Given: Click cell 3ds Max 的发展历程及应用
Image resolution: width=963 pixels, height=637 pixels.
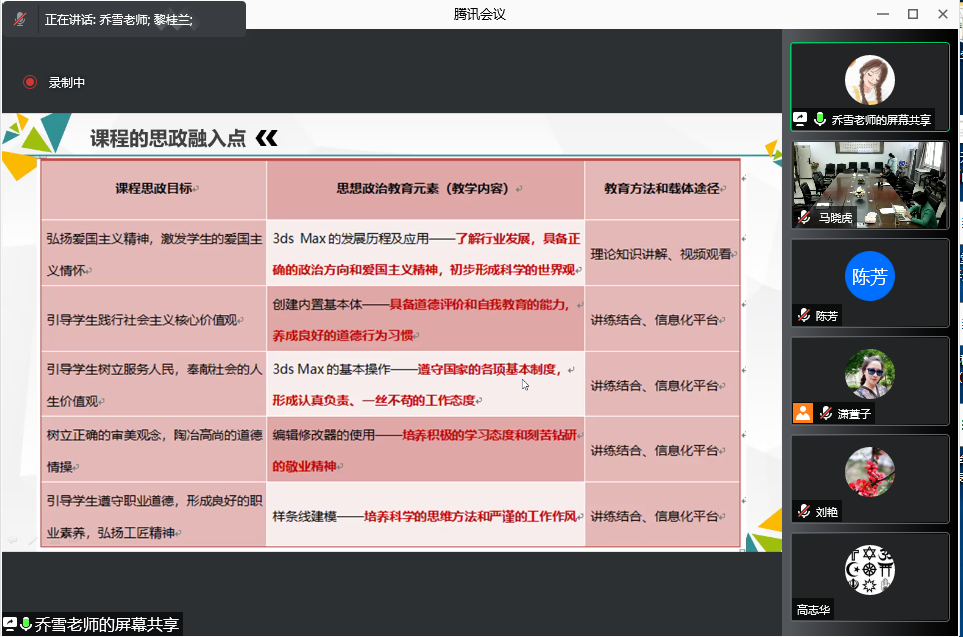Looking at the screenshot, I should point(426,254).
